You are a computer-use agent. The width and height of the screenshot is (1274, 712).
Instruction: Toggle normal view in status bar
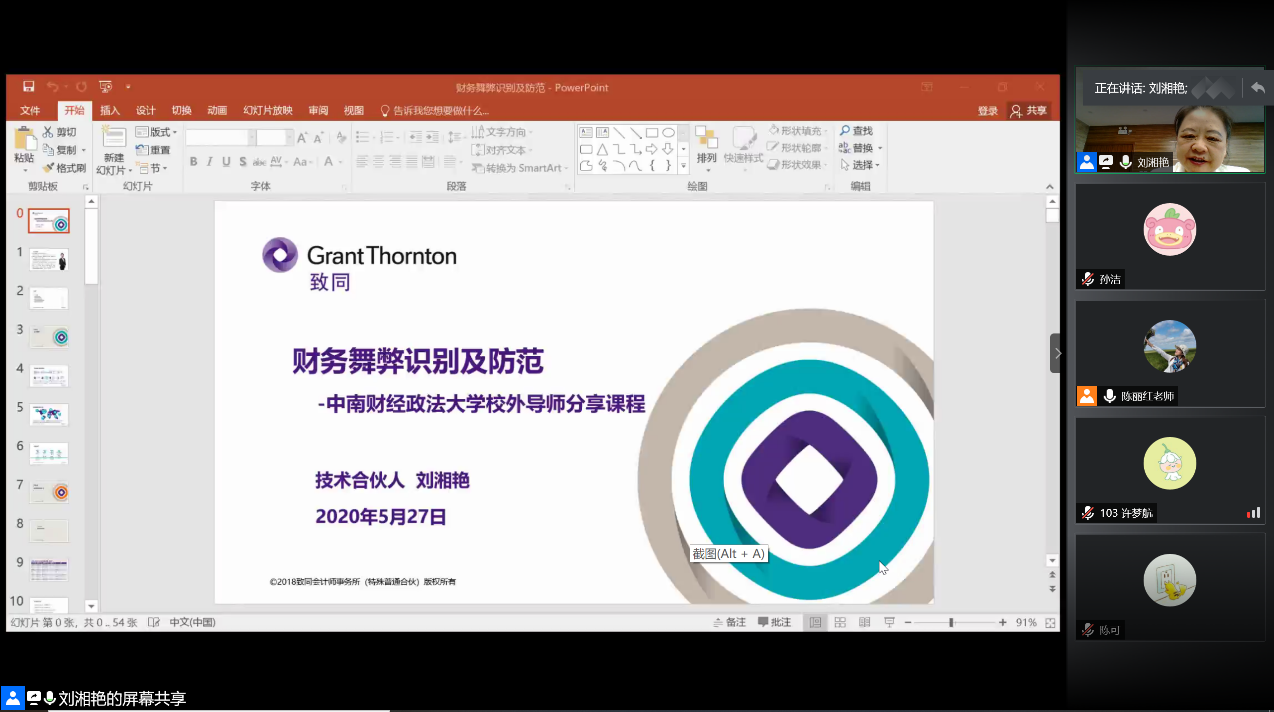(x=816, y=622)
